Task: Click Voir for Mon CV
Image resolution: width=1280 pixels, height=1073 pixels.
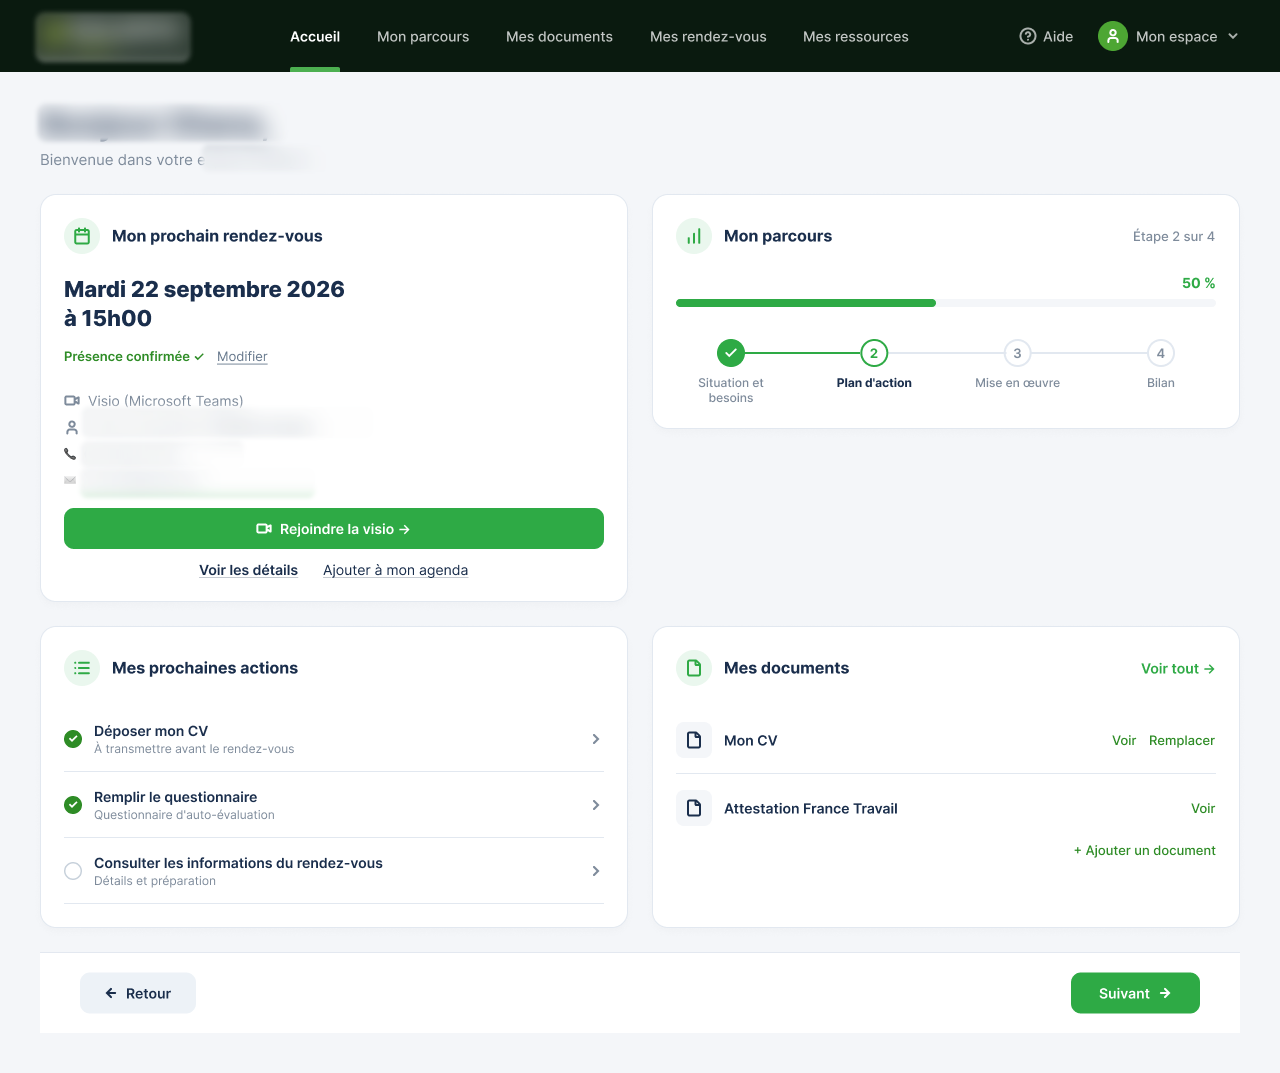Action: pos(1124,740)
